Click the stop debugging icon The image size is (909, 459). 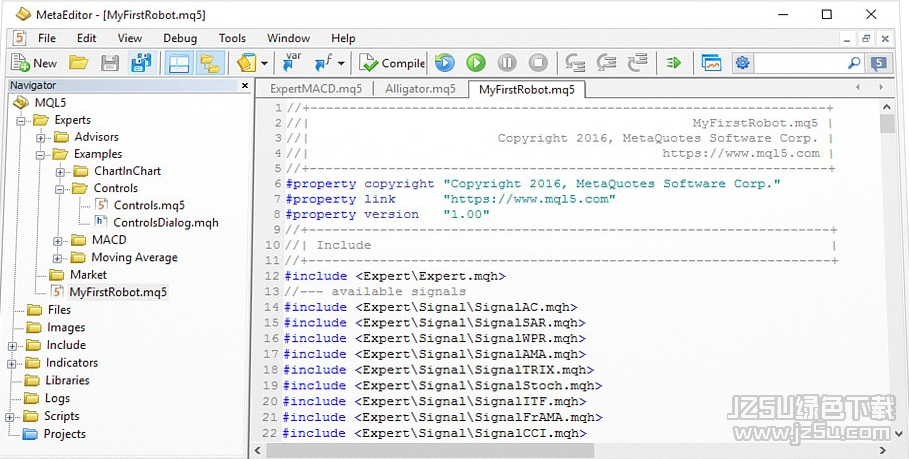click(x=538, y=63)
